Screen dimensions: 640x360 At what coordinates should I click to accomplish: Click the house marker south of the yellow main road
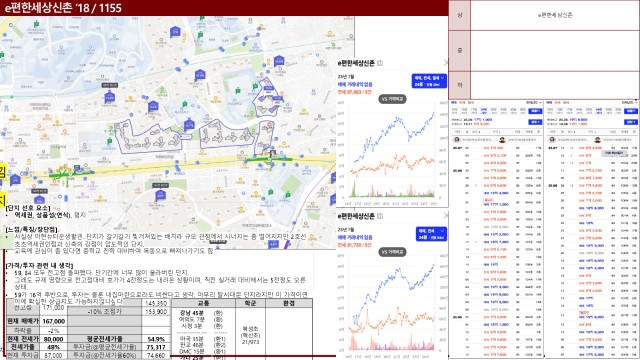160,195
